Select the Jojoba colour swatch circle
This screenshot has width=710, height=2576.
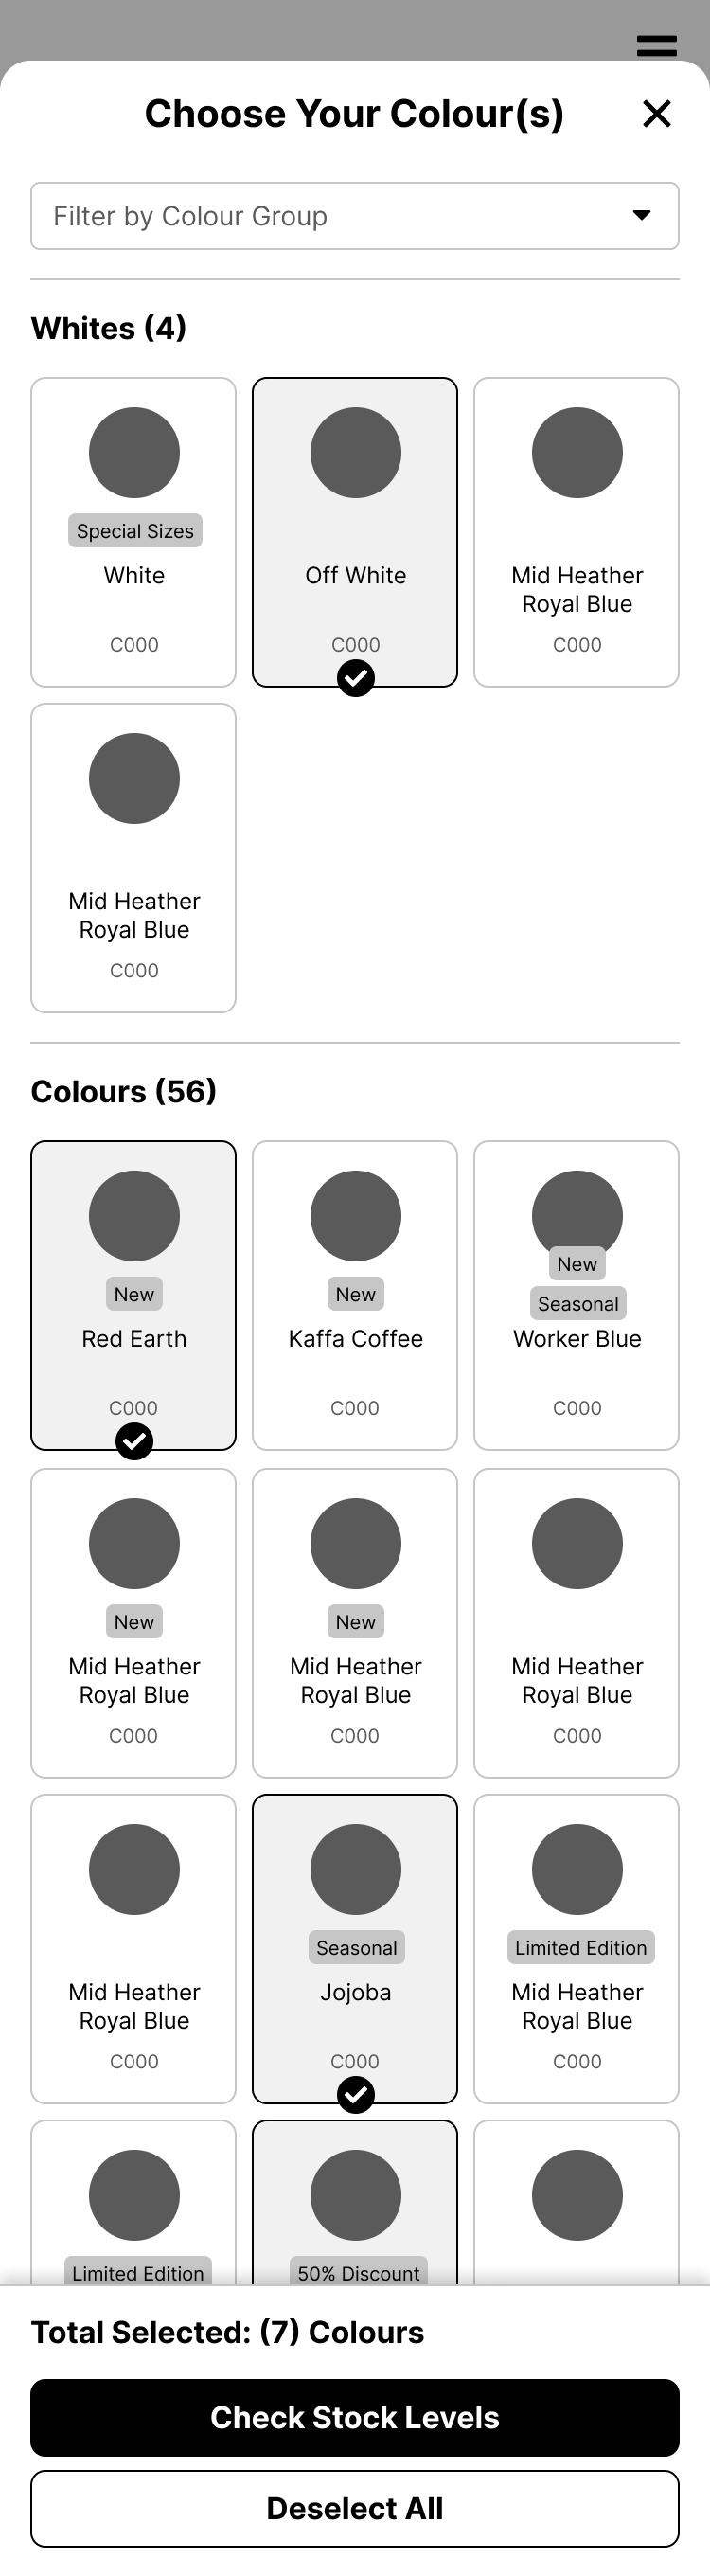pos(356,1869)
